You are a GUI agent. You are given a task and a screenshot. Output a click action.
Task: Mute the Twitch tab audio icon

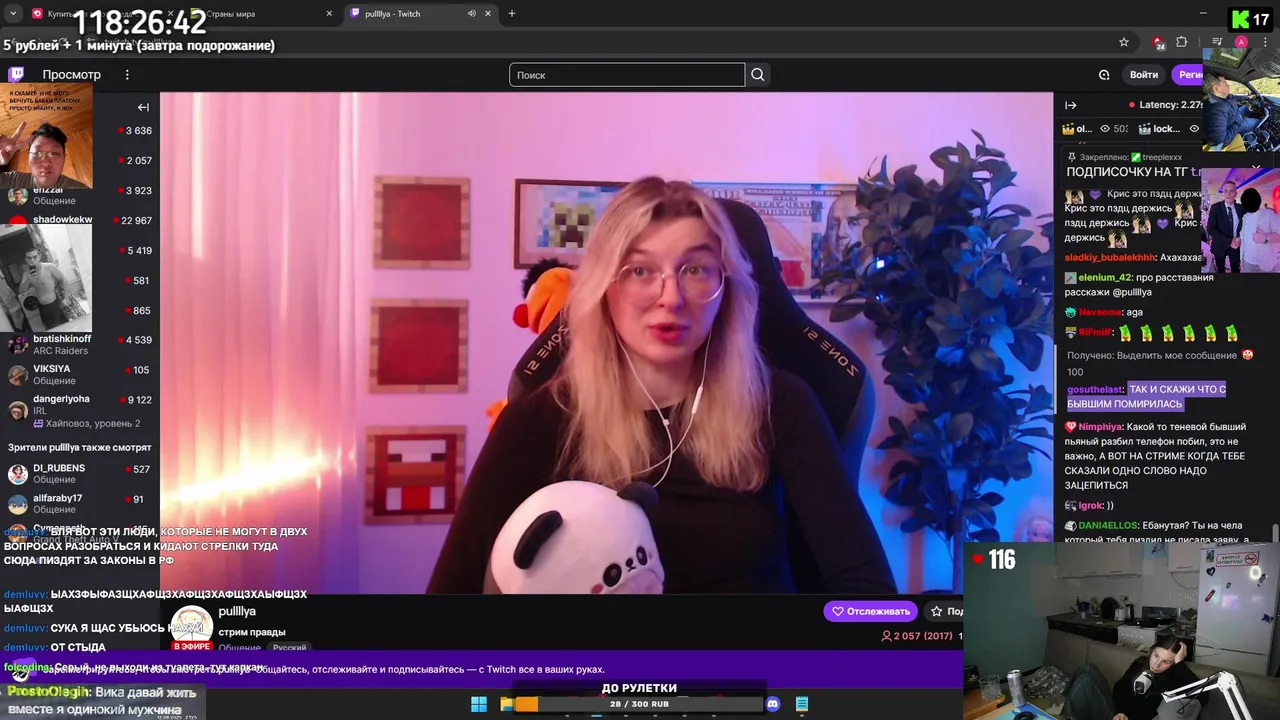pyautogui.click(x=472, y=14)
